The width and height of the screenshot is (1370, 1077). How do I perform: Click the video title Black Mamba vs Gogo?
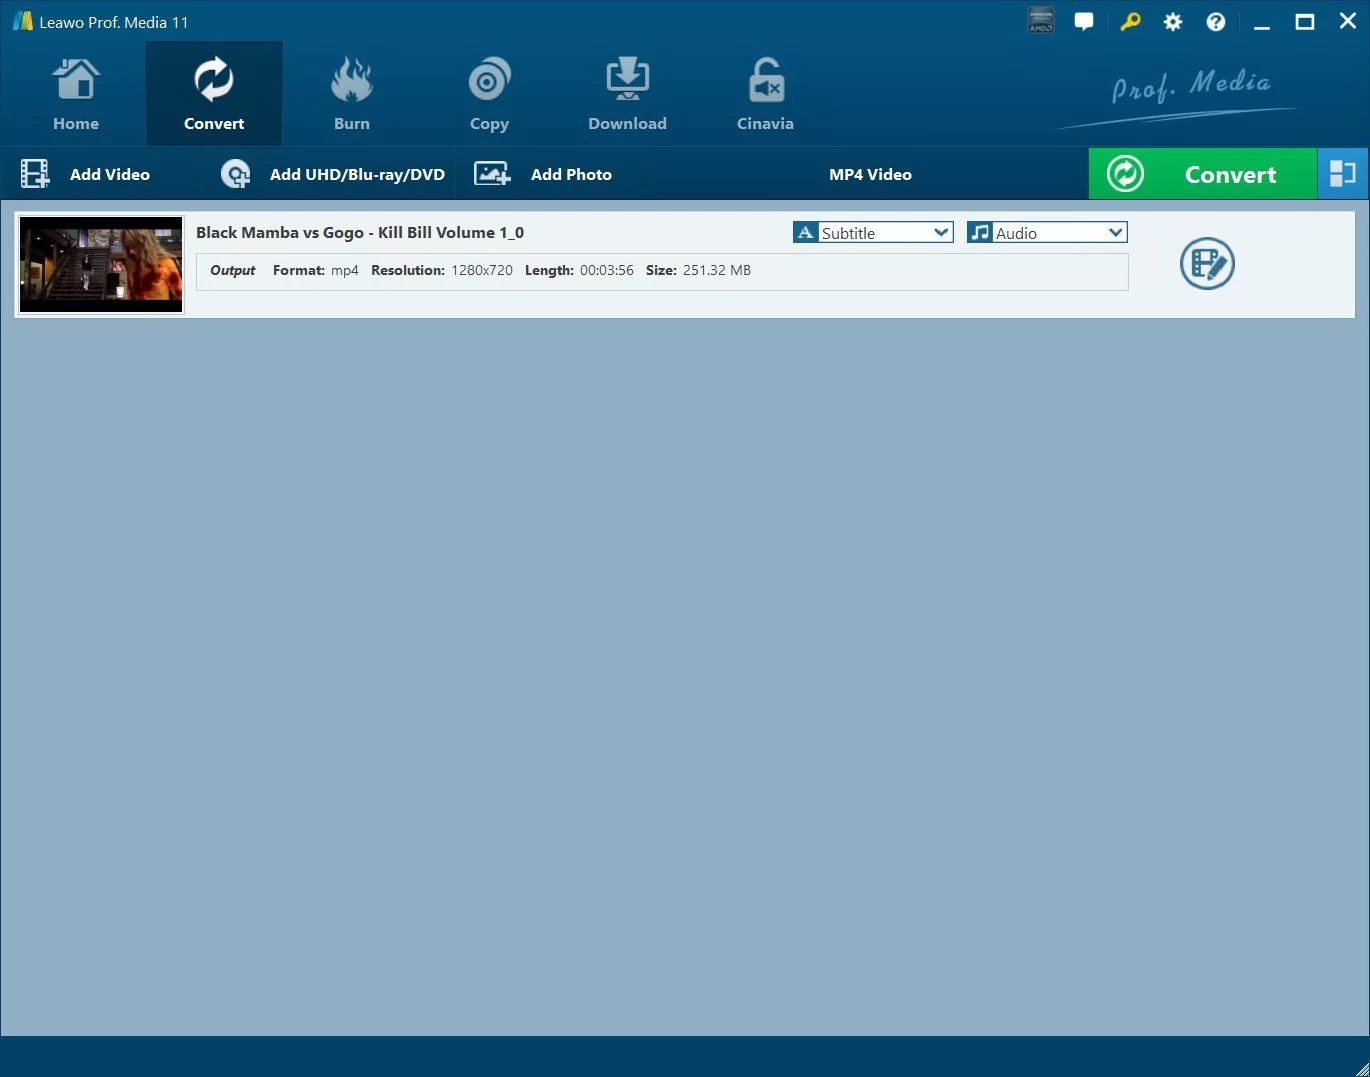pyautogui.click(x=360, y=232)
